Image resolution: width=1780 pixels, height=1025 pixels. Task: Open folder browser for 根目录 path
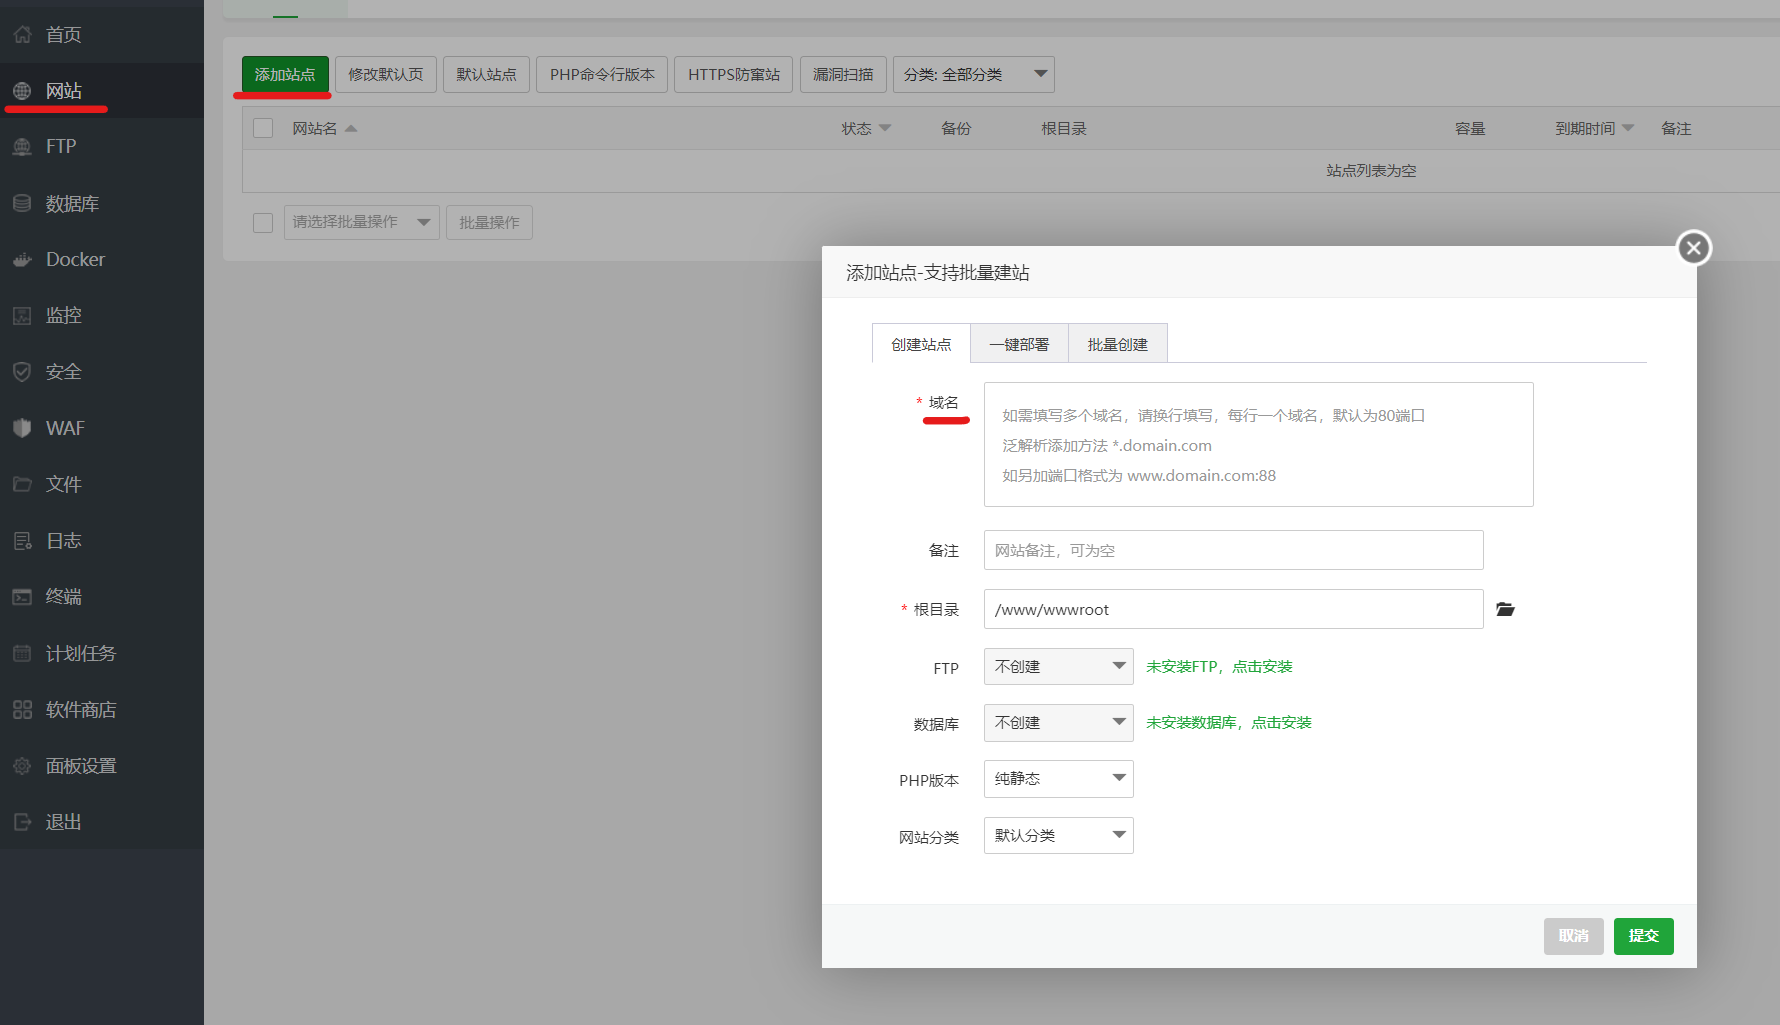click(x=1505, y=609)
